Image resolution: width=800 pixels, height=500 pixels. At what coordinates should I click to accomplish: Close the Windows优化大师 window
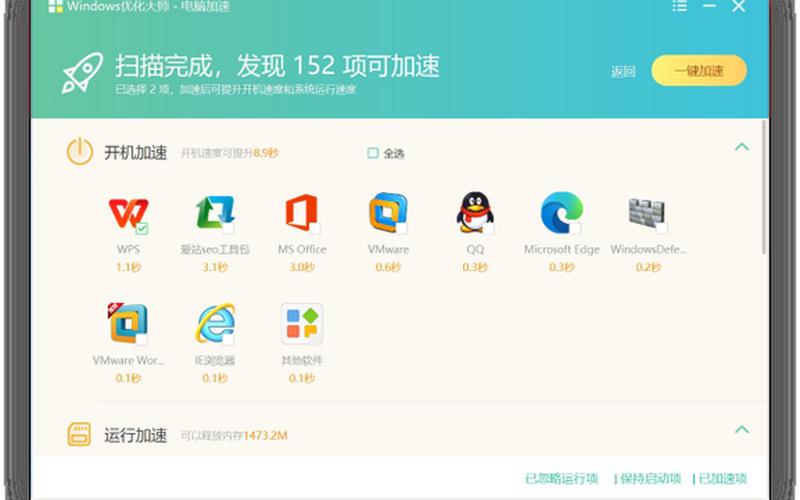[739, 6]
